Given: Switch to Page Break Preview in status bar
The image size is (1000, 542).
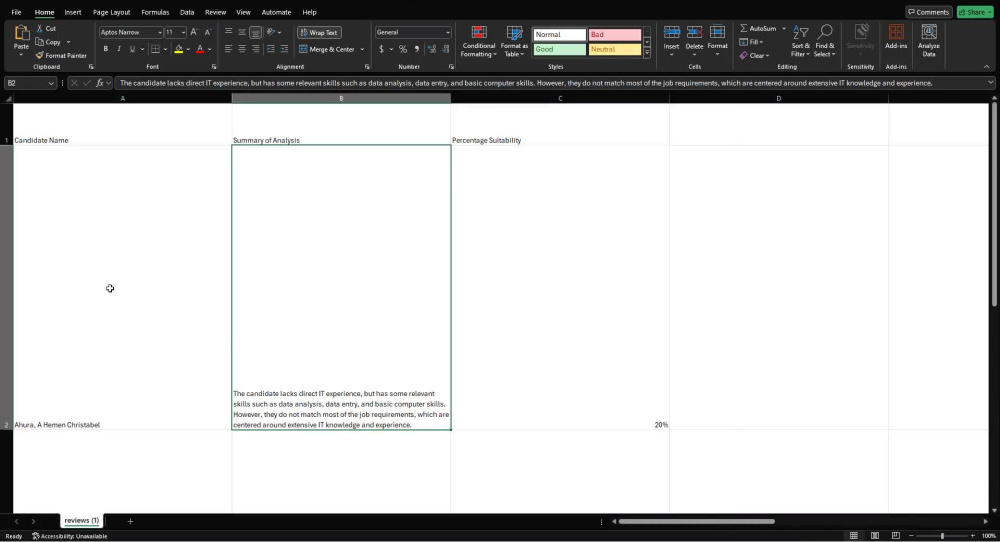Looking at the screenshot, I should point(895,536).
